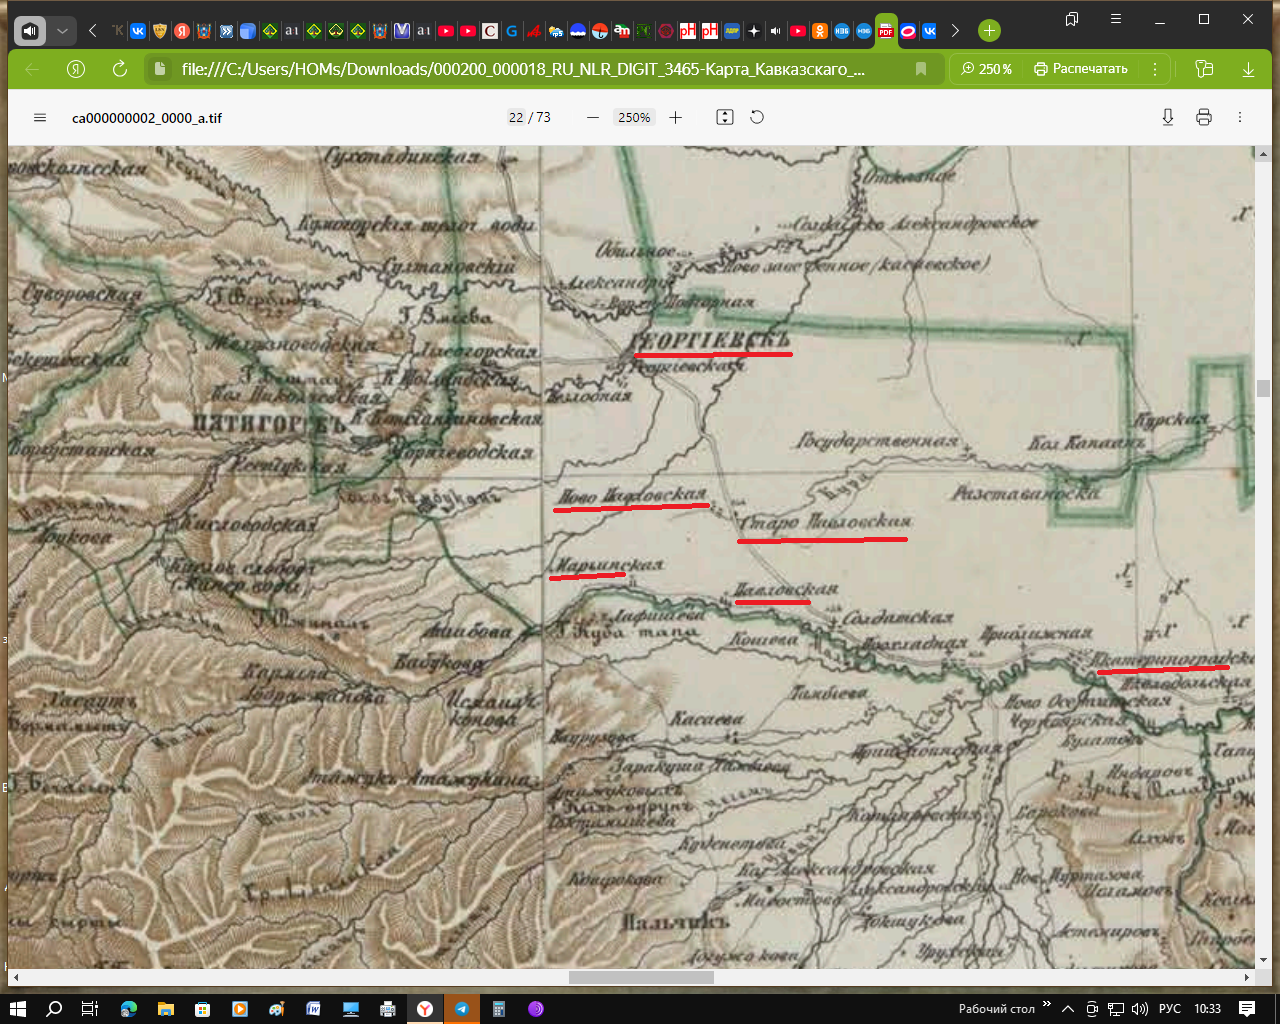Reload the page in browser
Viewport: 1280px width, 1024px height.
coord(120,69)
